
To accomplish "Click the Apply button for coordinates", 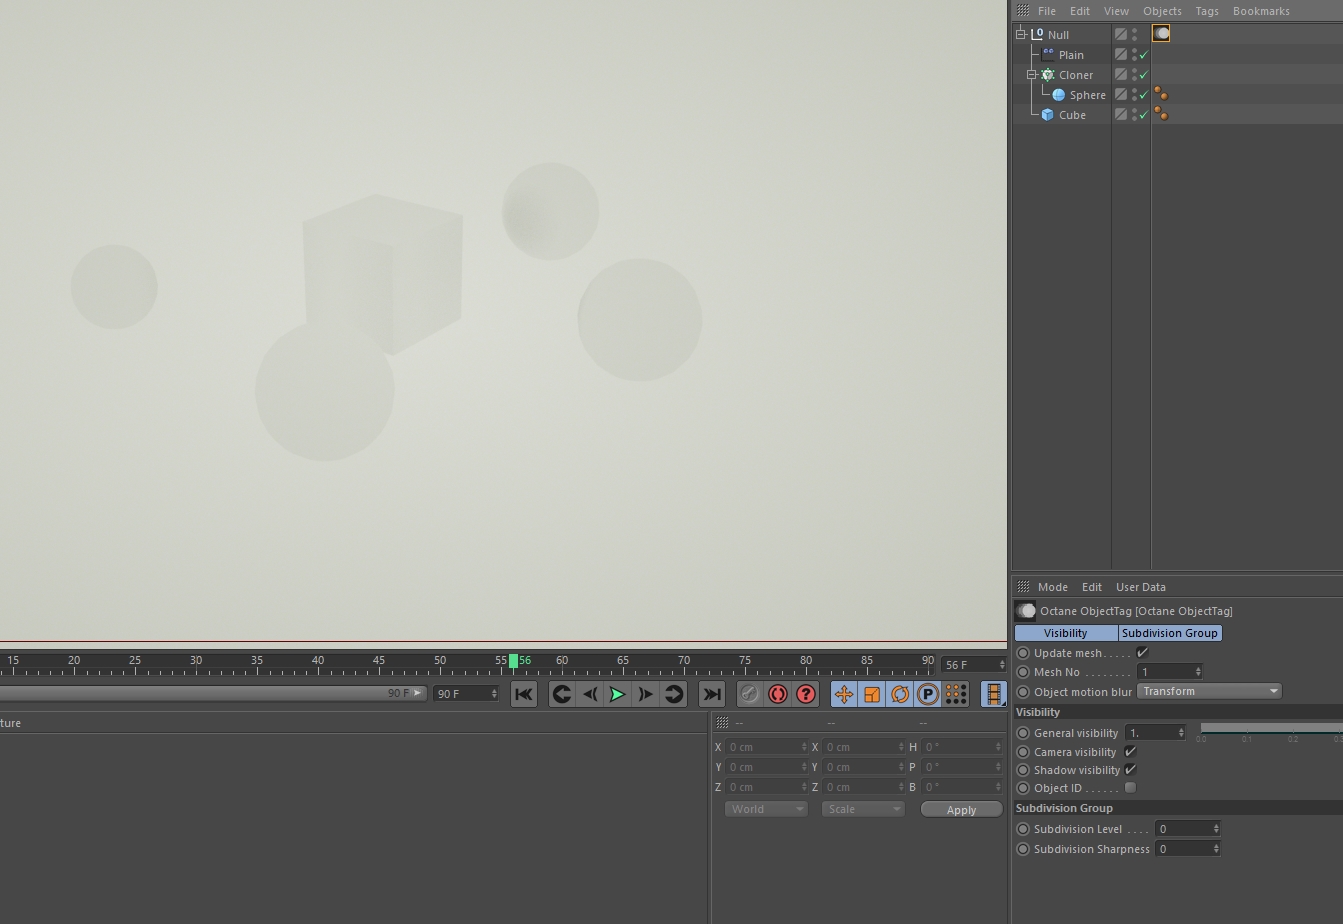I will [x=961, y=810].
